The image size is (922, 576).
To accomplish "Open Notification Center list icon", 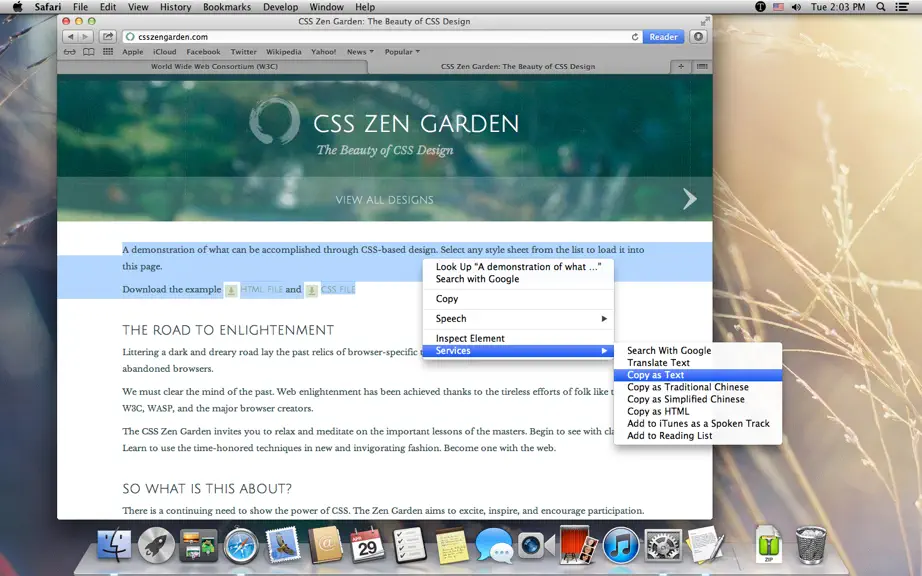I will 902,7.
